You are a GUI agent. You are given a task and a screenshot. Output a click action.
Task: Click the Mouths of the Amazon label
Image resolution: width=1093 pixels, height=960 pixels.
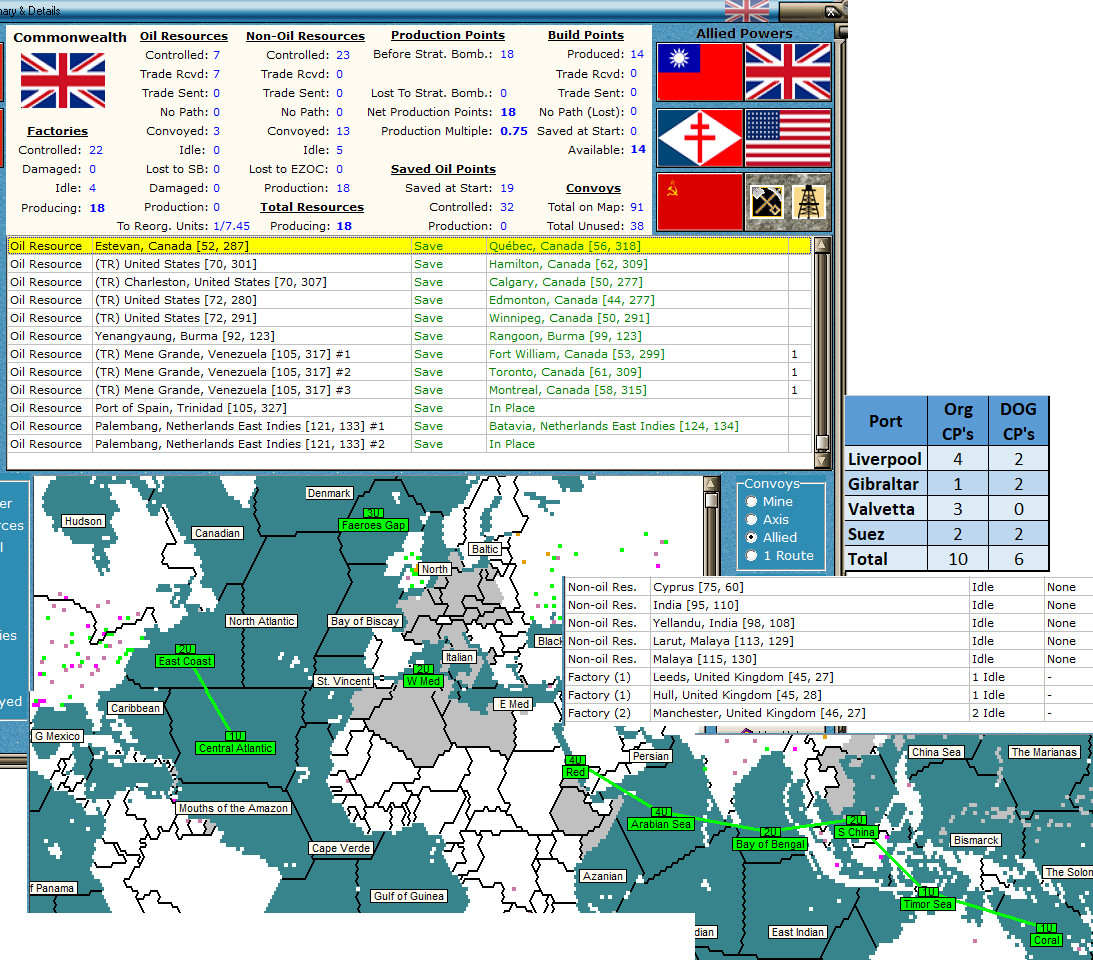click(x=233, y=809)
